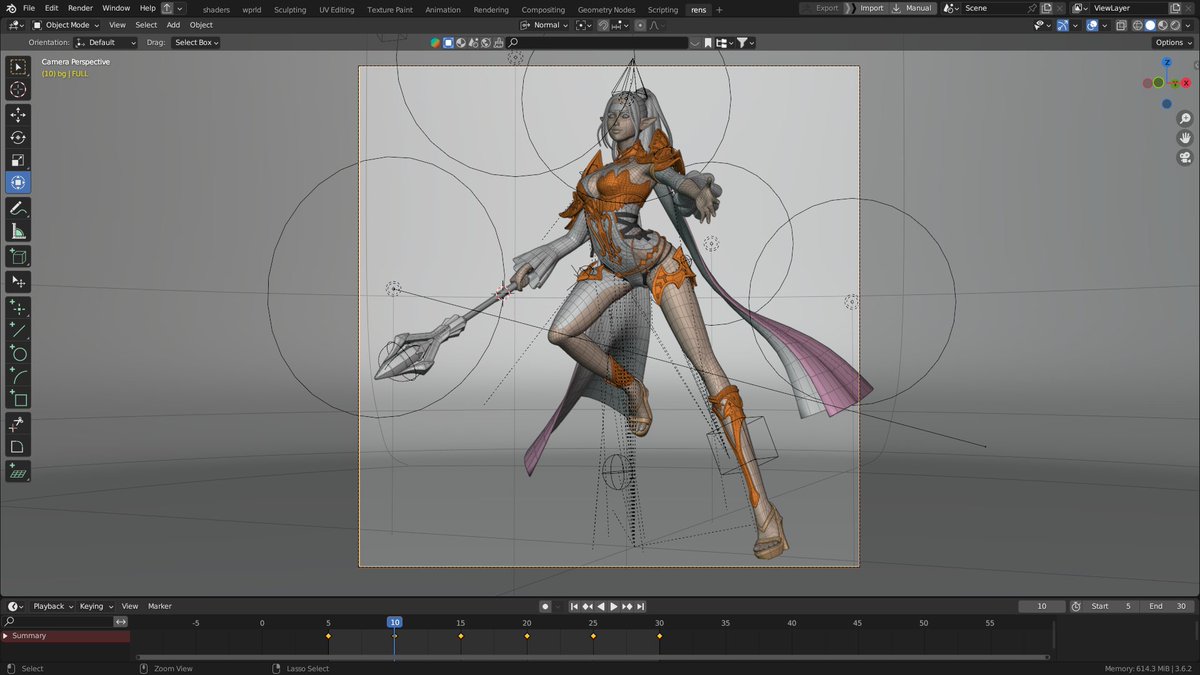Create a new scene with the icon beside the Scene field
The width and height of the screenshot is (1200, 675).
pyautogui.click(x=1047, y=8)
